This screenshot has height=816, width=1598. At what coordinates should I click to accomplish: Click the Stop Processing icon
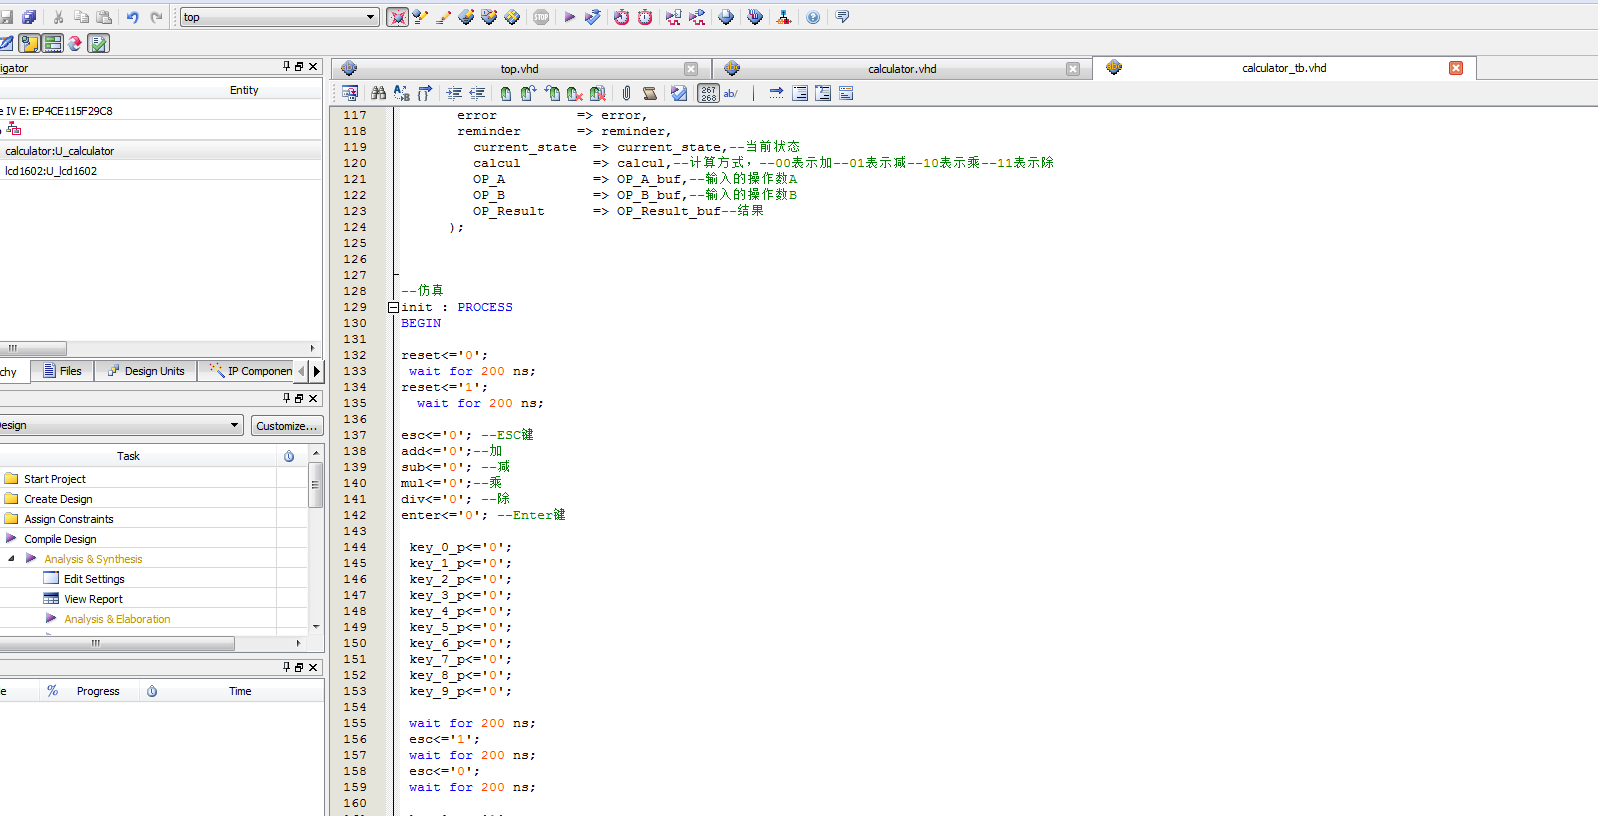[x=541, y=17]
